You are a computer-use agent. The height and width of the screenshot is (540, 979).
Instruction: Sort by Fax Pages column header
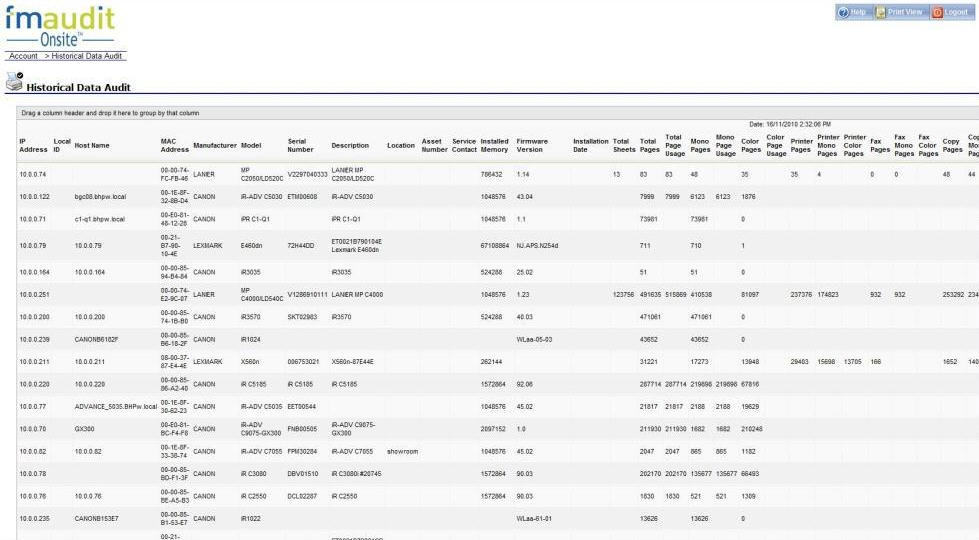[x=880, y=145]
